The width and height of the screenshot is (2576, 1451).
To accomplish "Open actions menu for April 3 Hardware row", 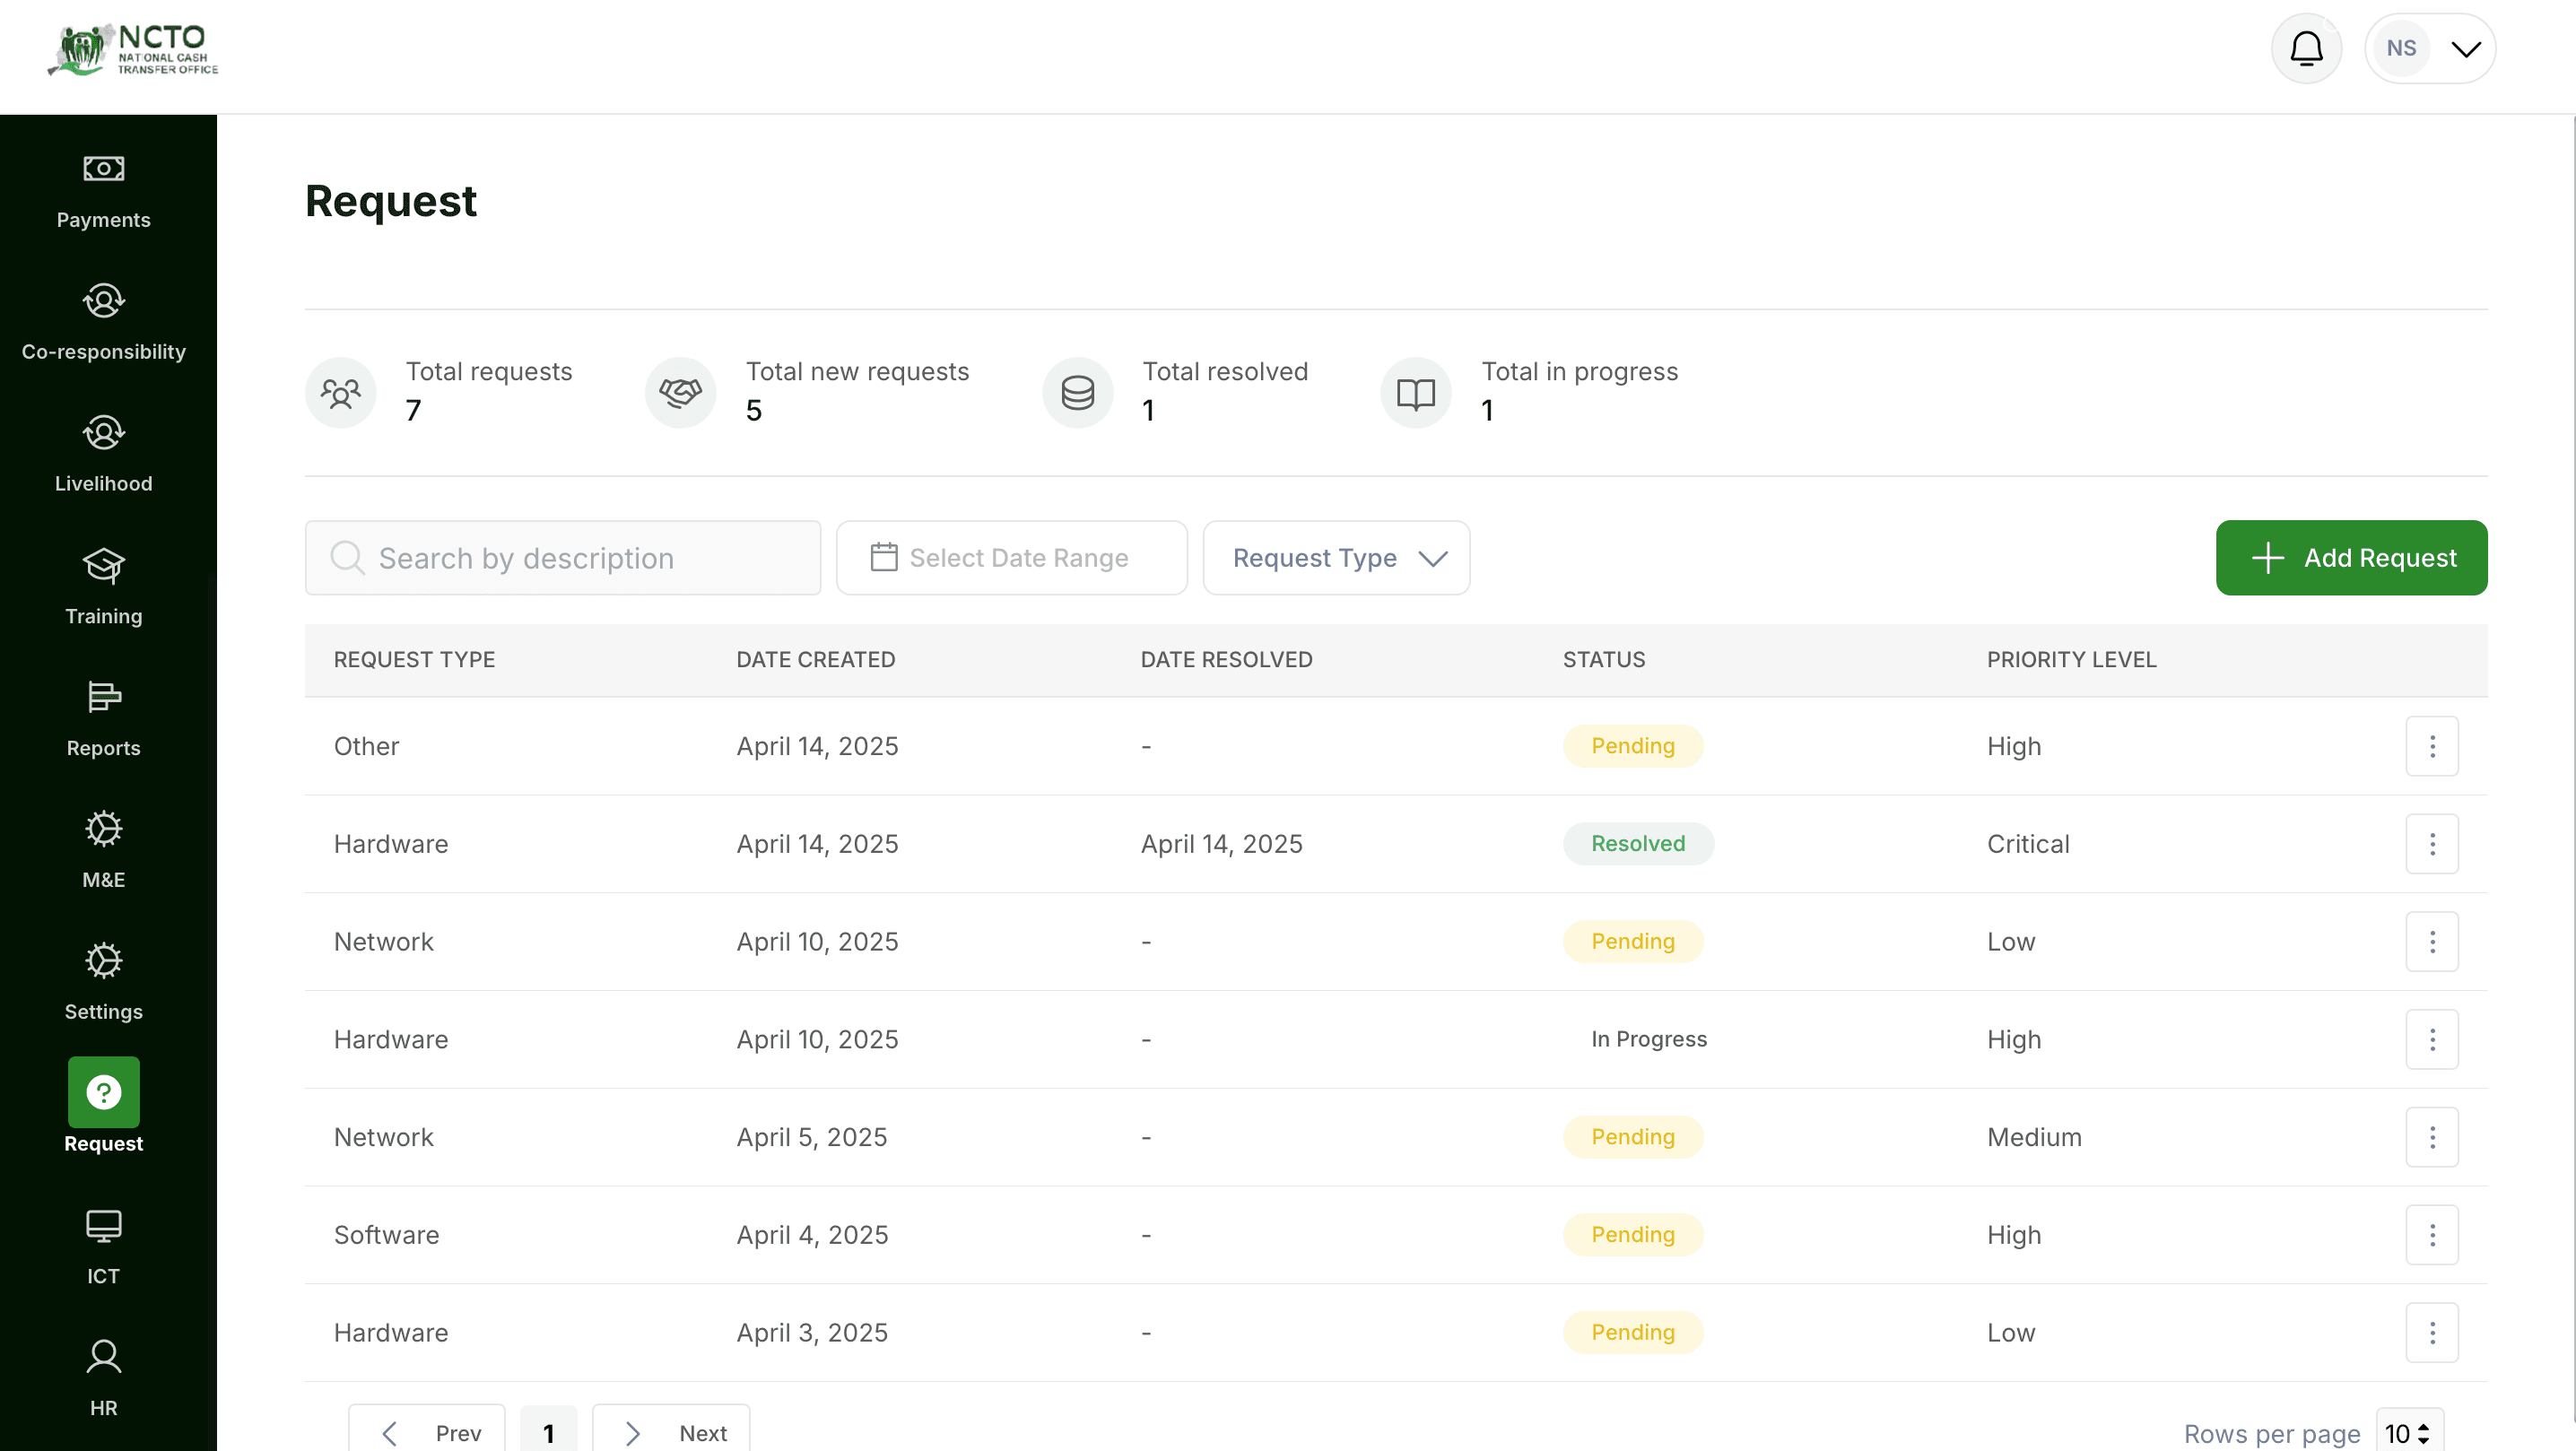I will point(2432,1332).
